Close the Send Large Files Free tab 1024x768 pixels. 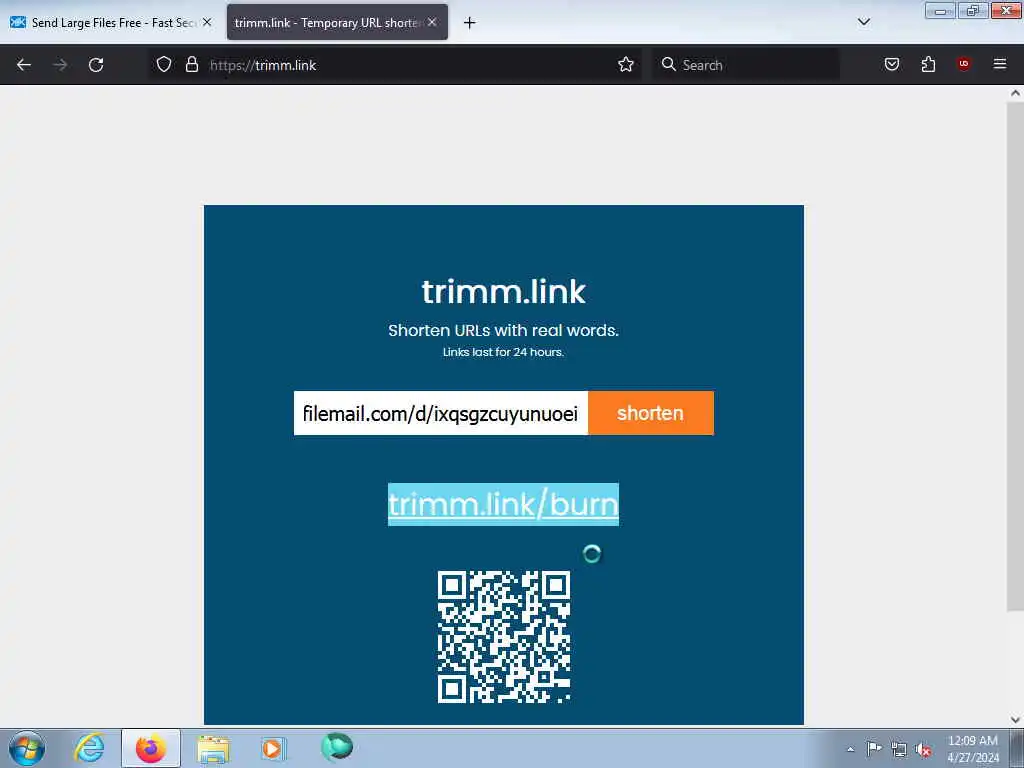207,22
